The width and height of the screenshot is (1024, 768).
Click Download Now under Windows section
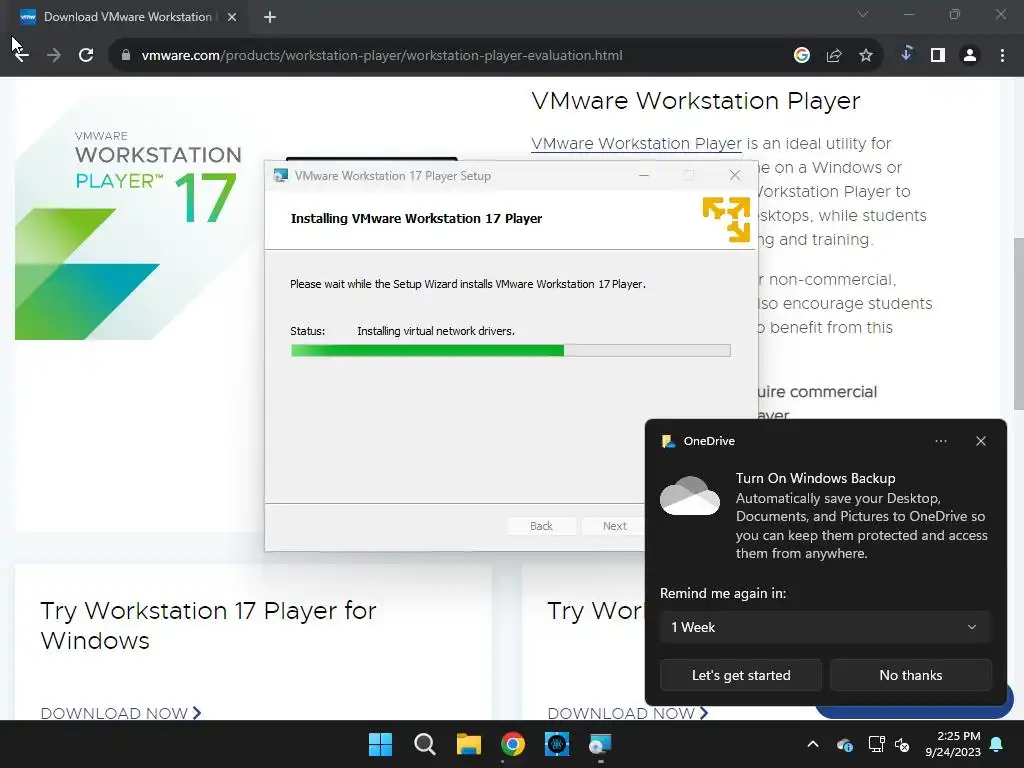[x=121, y=712]
